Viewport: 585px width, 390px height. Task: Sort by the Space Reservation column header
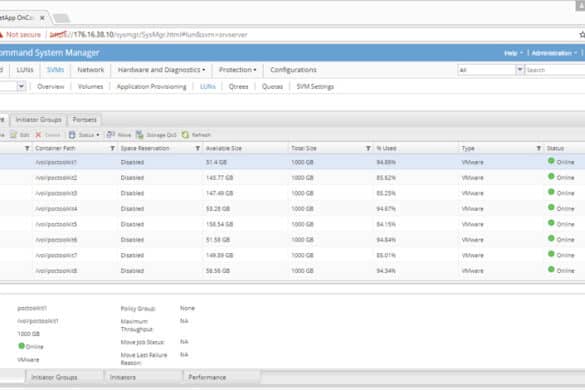[x=145, y=149]
